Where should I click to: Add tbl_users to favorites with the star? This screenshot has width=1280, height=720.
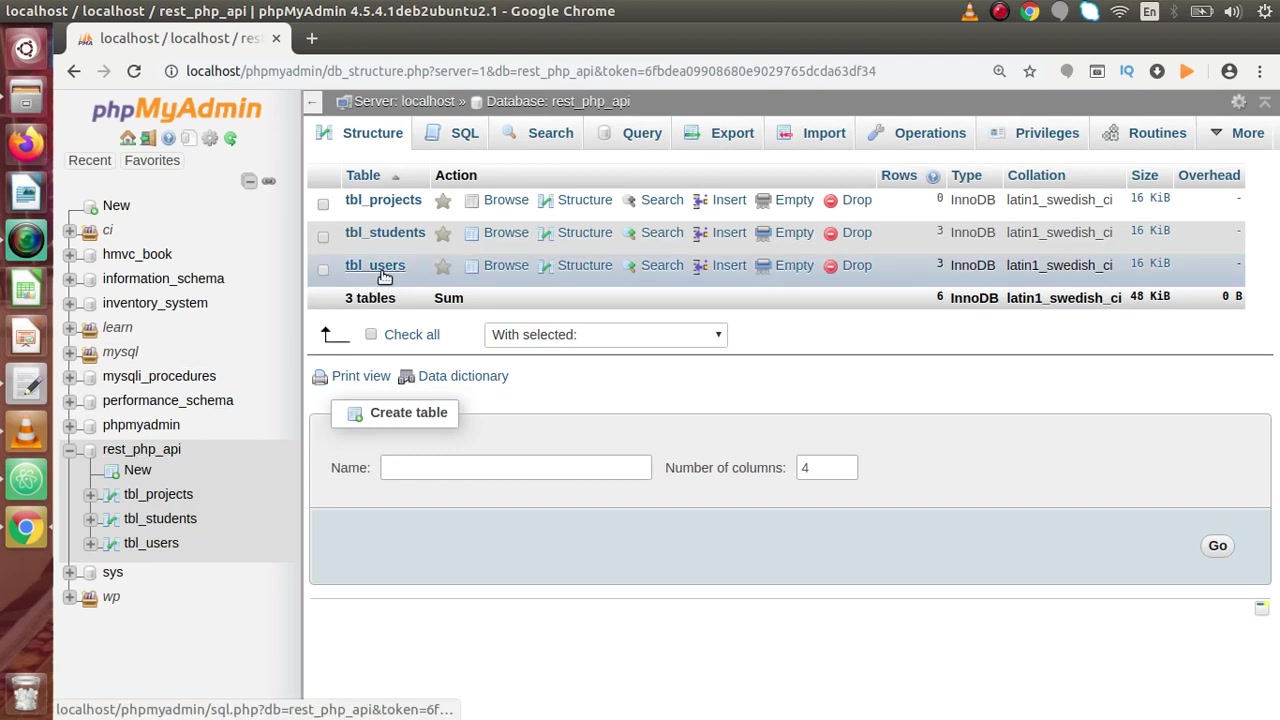[x=443, y=266]
